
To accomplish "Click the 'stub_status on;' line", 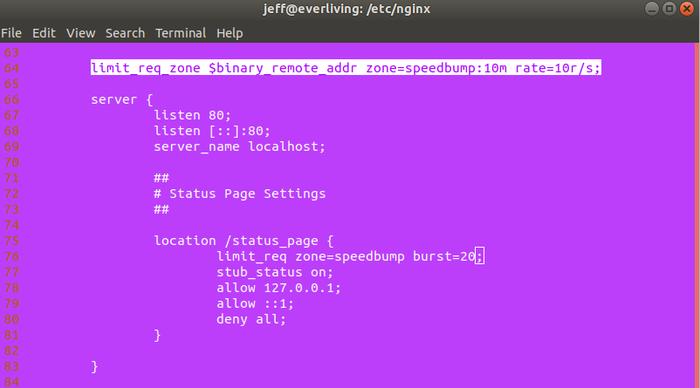I will coord(275,272).
